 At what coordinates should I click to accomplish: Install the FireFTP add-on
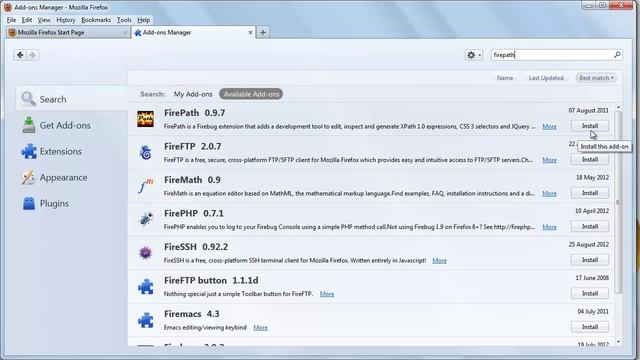(x=590, y=160)
